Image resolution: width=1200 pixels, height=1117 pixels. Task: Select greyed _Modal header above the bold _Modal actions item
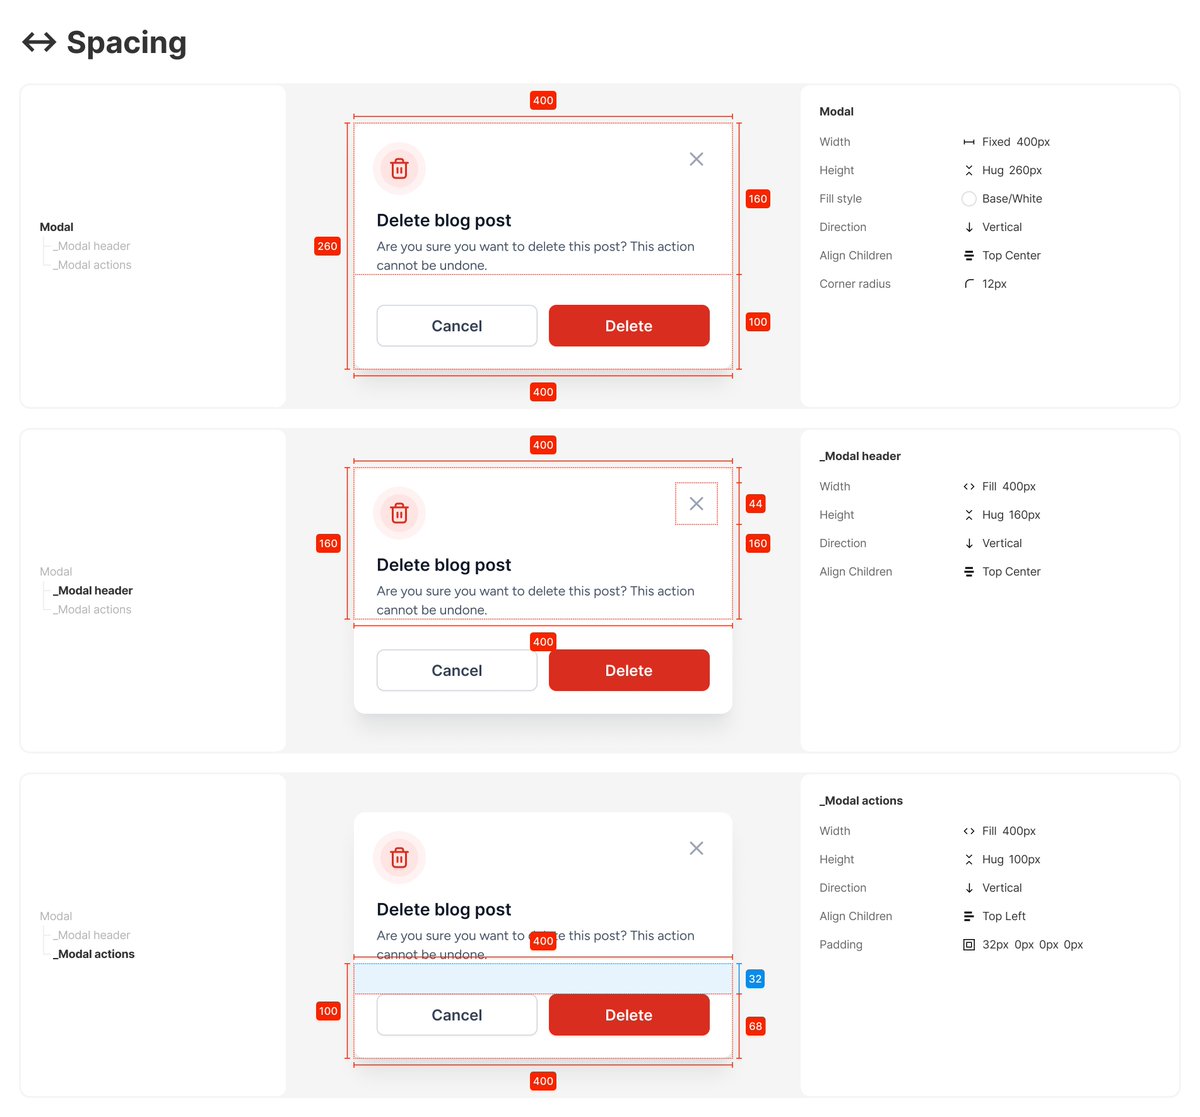[94, 935]
